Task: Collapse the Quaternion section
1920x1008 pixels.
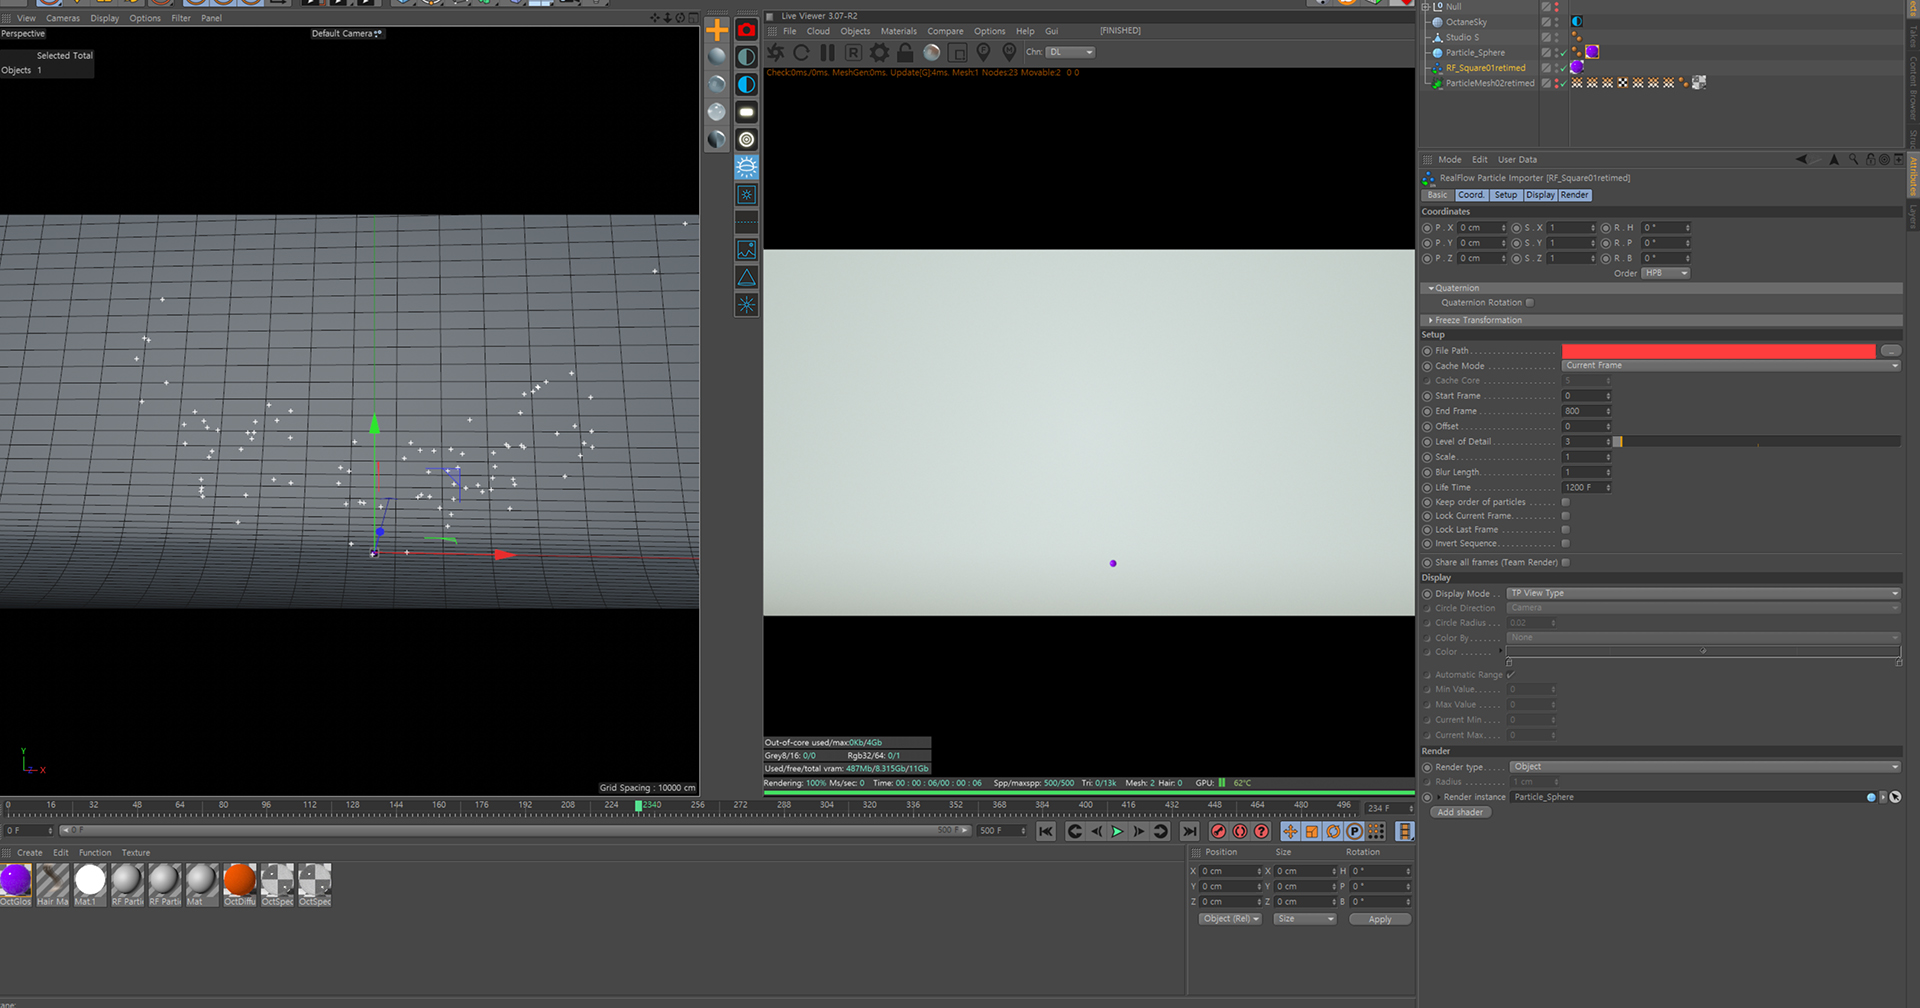Action: [x=1431, y=288]
